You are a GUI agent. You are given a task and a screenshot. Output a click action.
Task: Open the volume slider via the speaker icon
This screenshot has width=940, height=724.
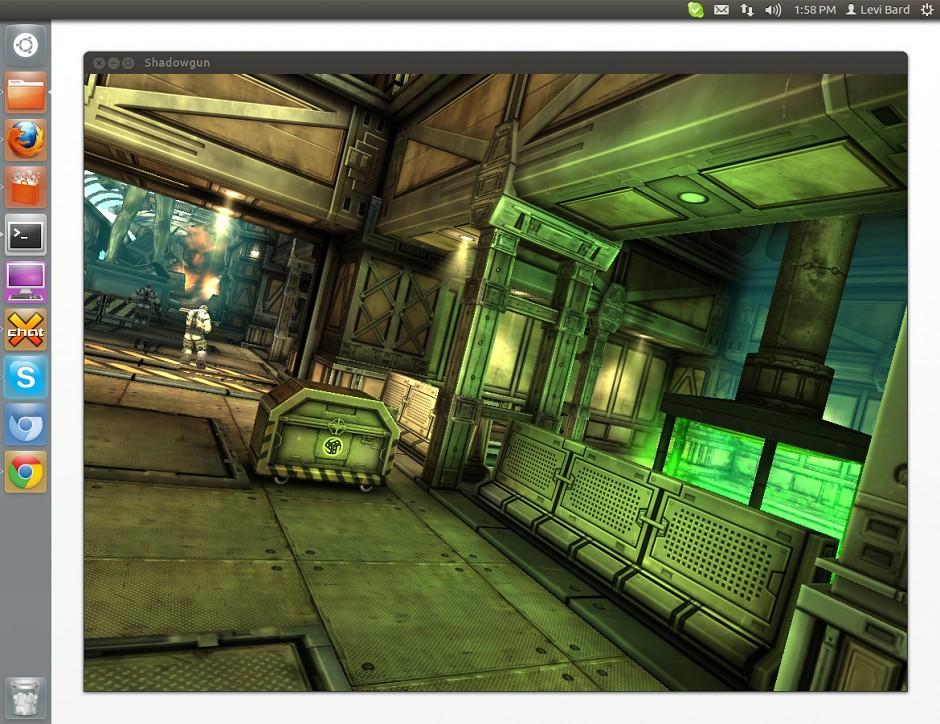click(x=773, y=9)
